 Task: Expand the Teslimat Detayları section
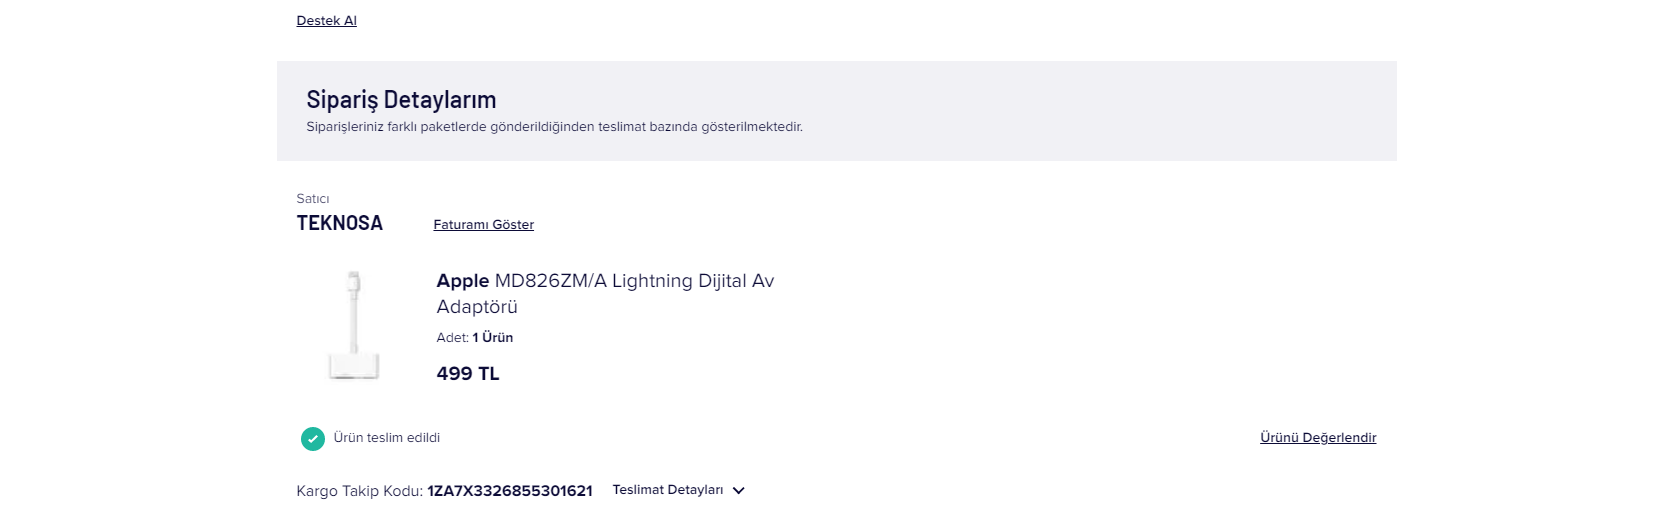point(678,490)
